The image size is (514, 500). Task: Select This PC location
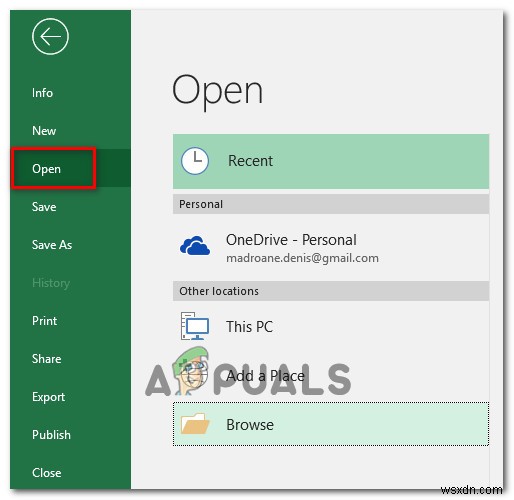331,326
